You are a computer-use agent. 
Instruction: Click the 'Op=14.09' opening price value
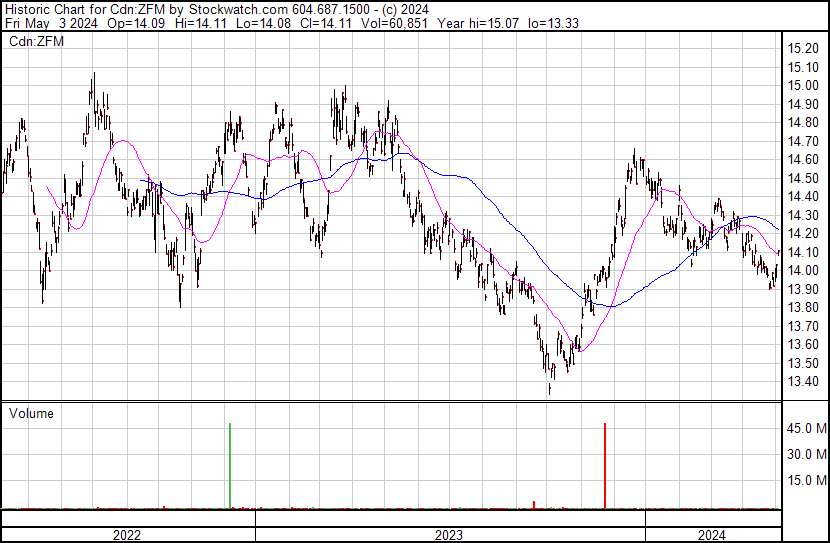(x=136, y=23)
